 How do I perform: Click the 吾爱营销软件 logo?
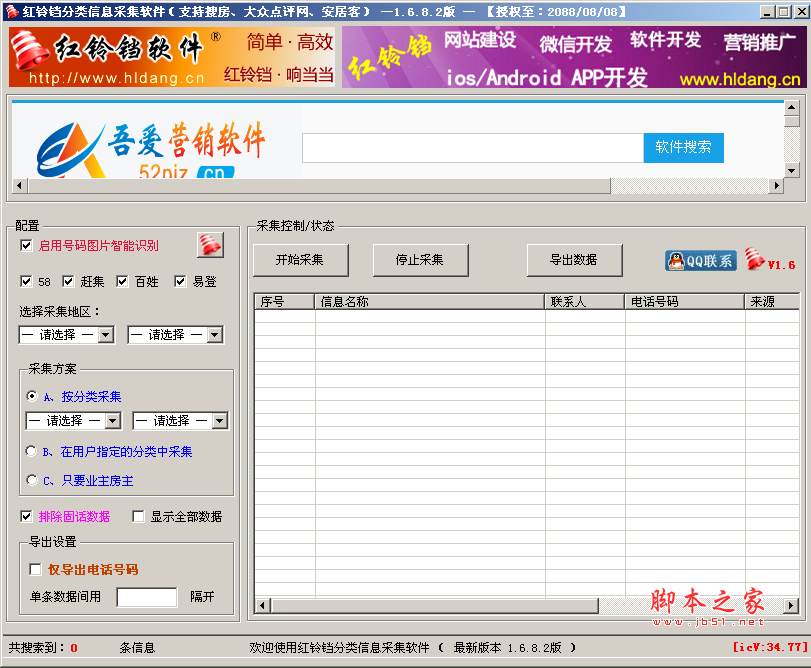[150, 149]
